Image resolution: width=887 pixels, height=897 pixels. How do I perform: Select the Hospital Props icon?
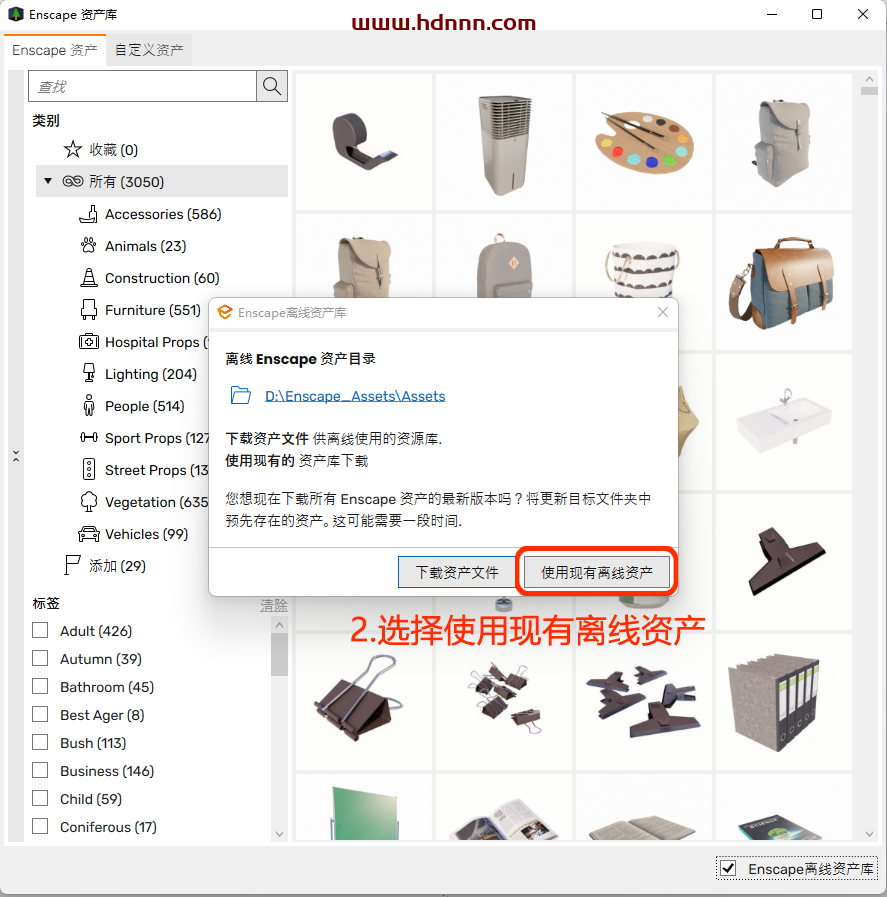pyautogui.click(x=88, y=342)
